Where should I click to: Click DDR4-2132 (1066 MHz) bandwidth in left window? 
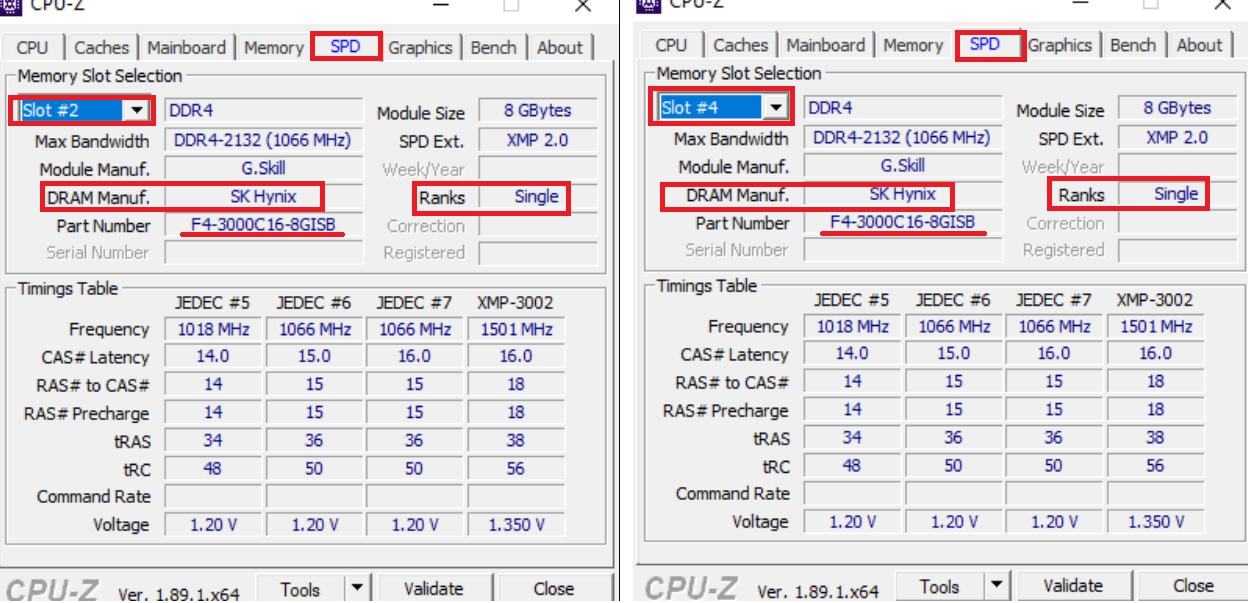[264, 141]
